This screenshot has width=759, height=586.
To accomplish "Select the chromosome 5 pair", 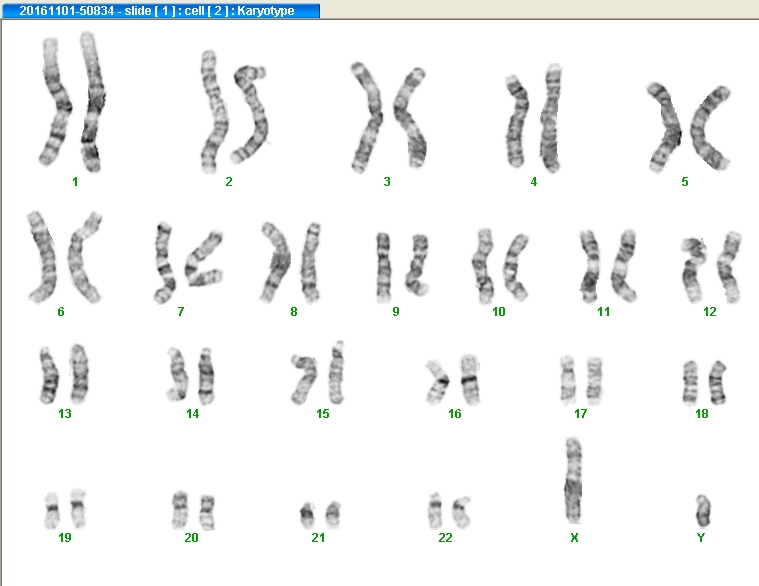I will [x=688, y=128].
